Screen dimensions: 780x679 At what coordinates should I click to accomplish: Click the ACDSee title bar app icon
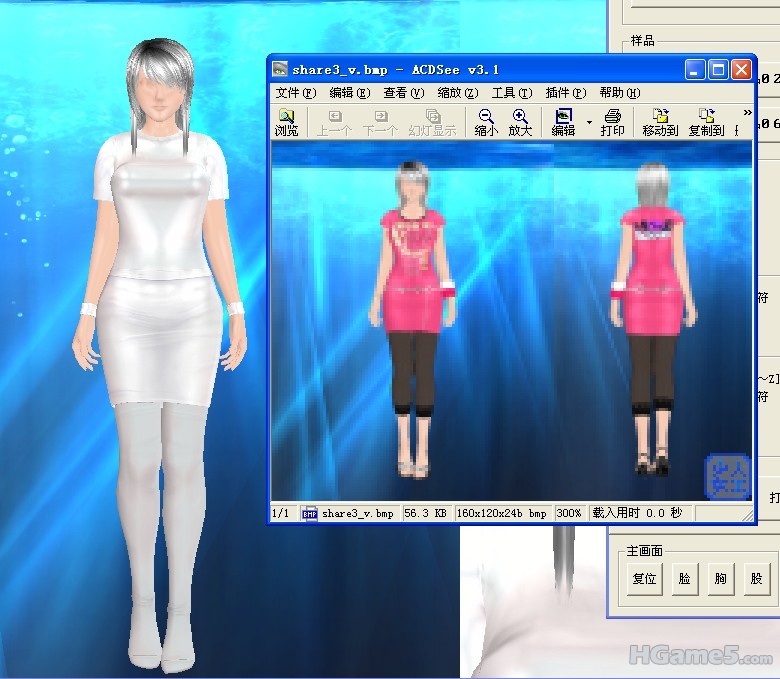[x=281, y=70]
